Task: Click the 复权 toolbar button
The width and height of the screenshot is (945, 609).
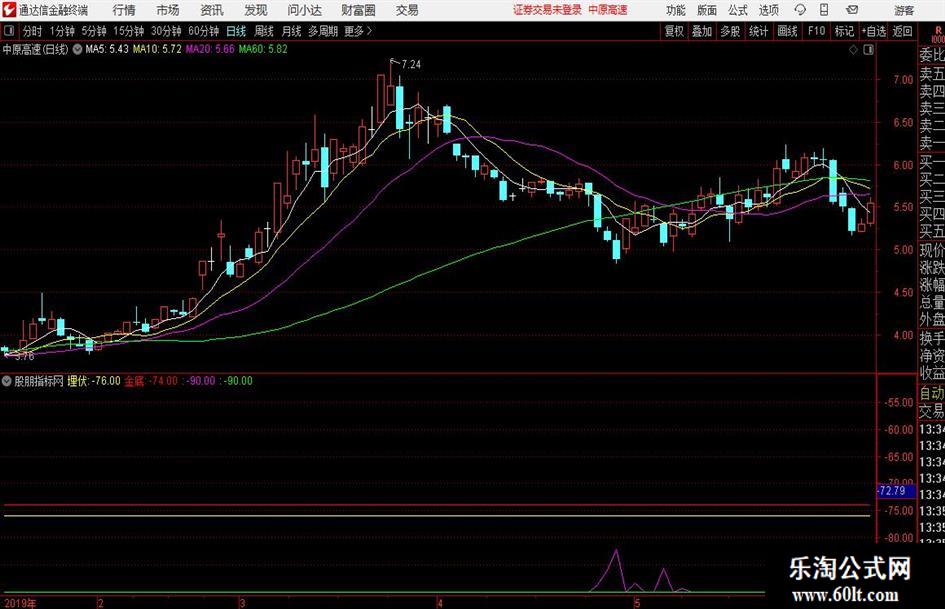Action: click(674, 31)
